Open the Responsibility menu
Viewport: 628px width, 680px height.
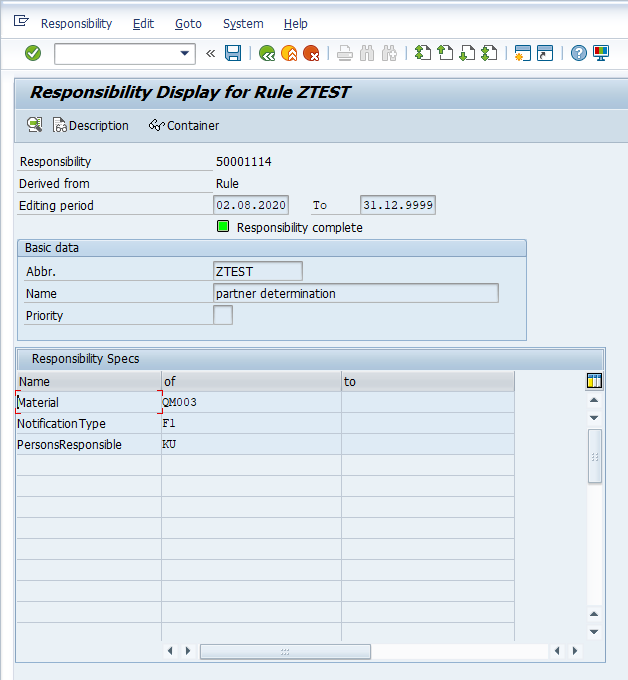[x=76, y=23]
